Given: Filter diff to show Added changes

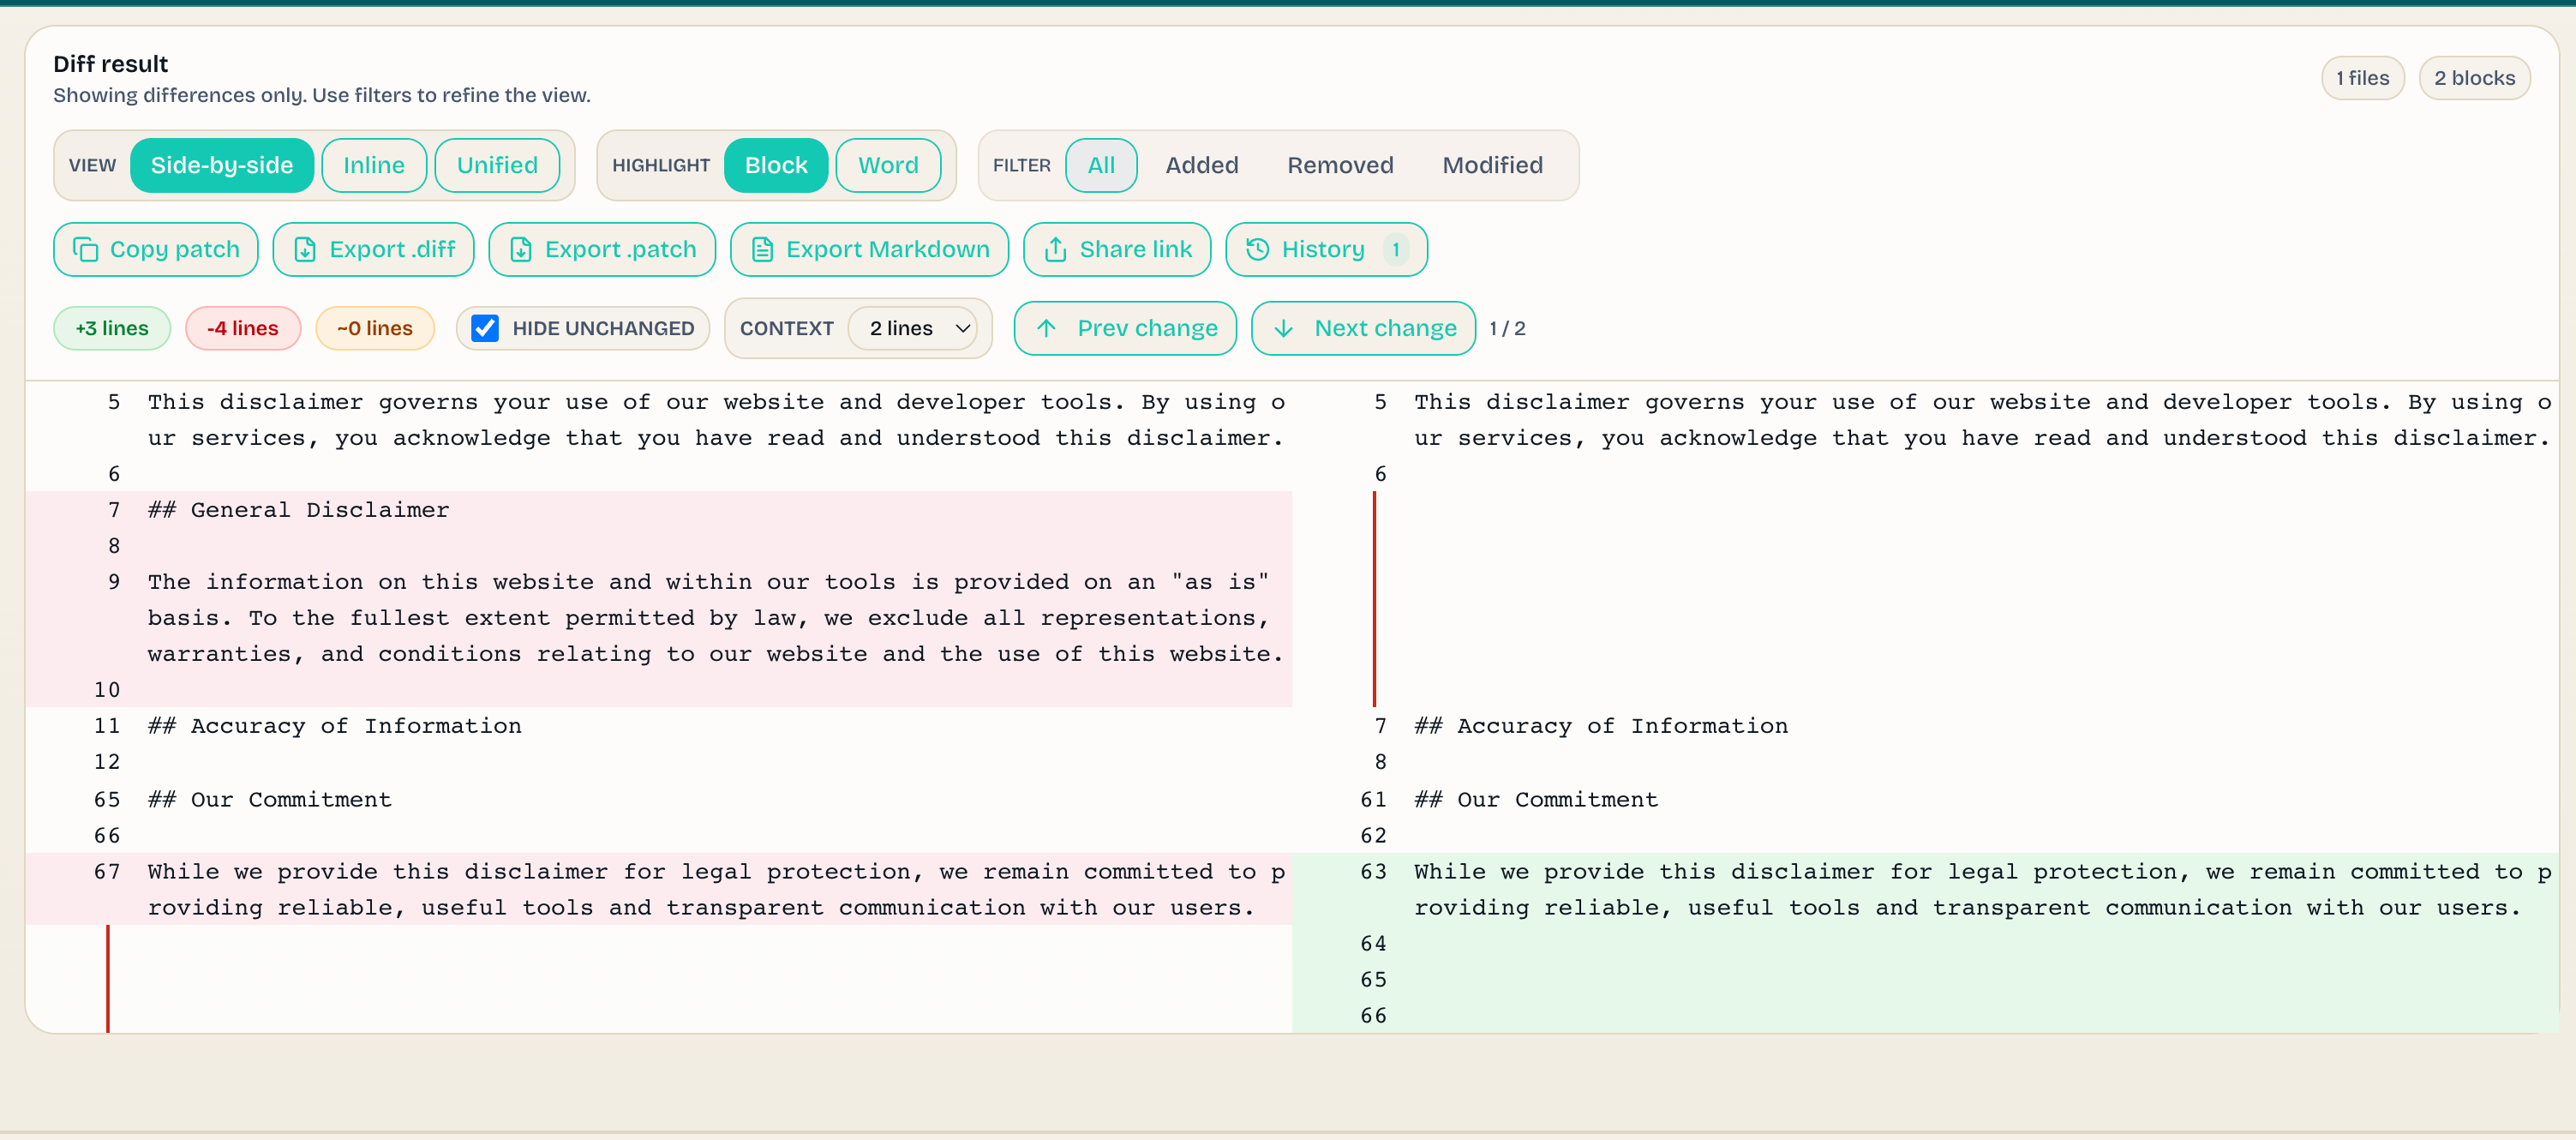Looking at the screenshot, I should [1202, 165].
